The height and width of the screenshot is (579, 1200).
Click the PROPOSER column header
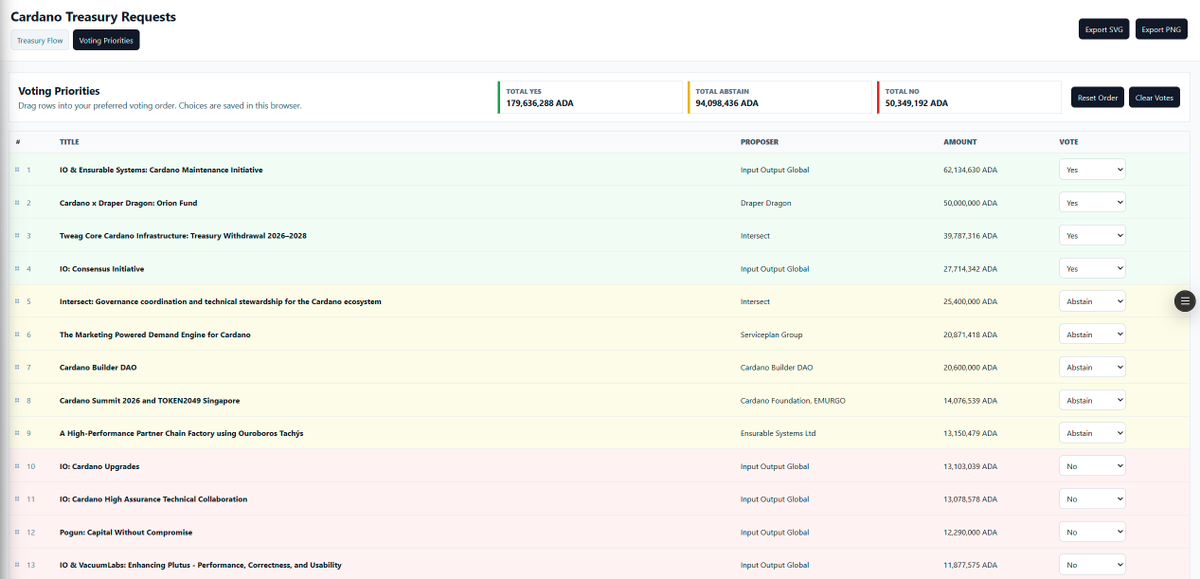(759, 142)
